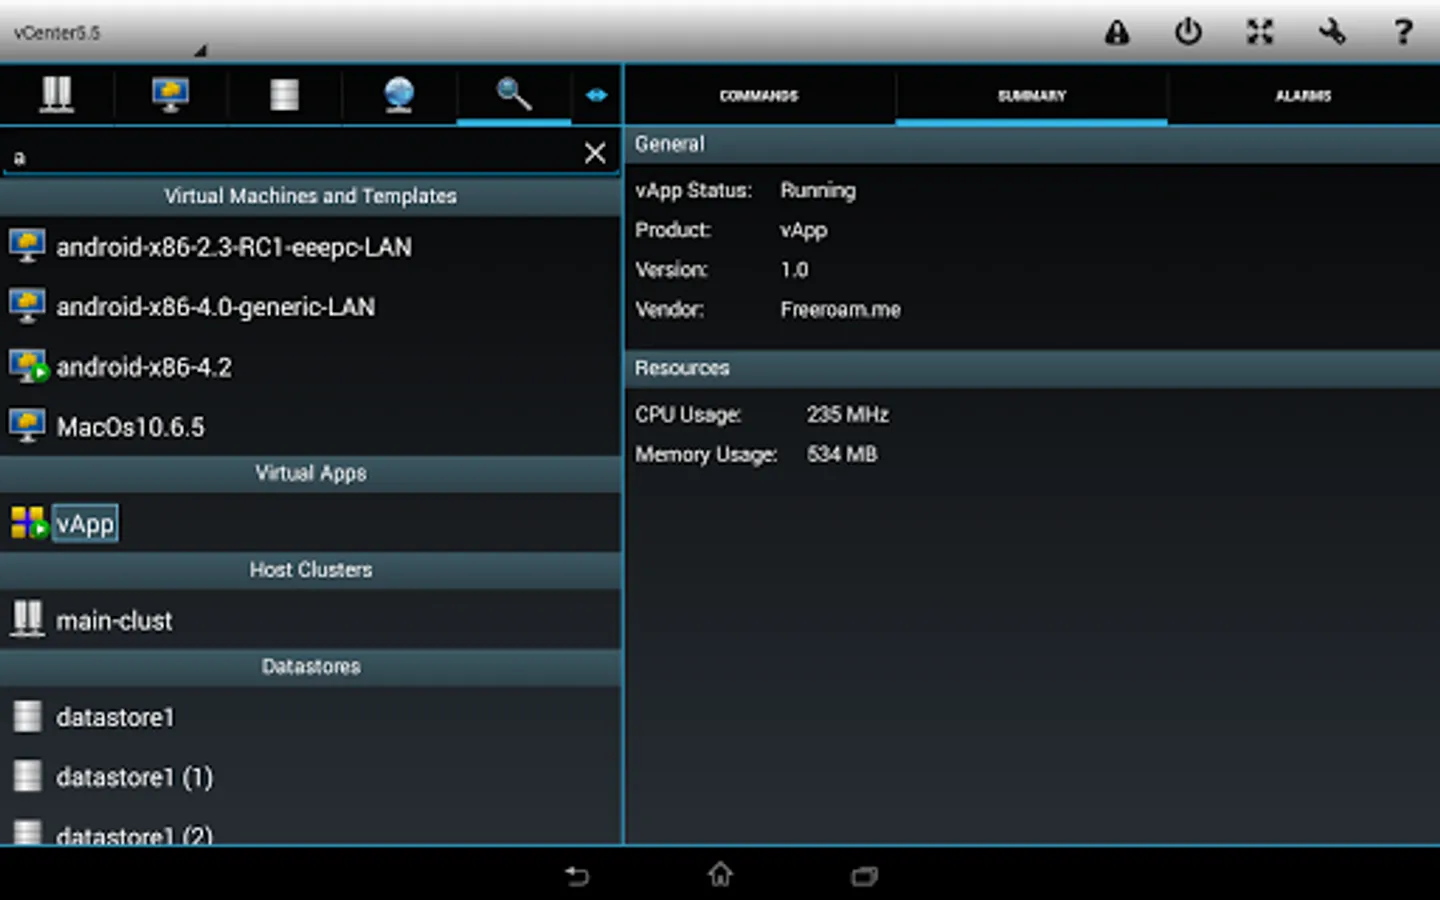The height and width of the screenshot is (900, 1440).
Task: Click the android-x86-2.3-RC1-eeepc-LAN VM icon
Action: coord(27,245)
